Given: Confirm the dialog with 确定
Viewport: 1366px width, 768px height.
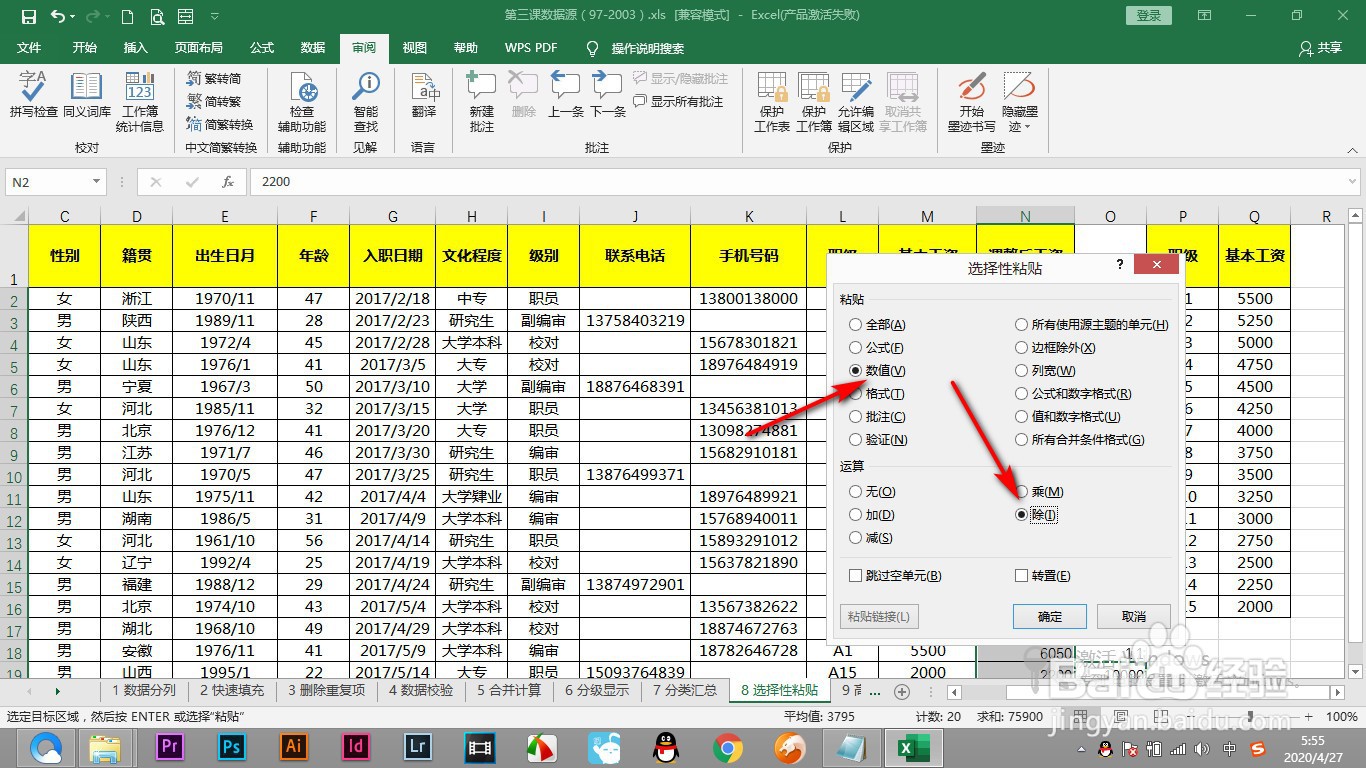Looking at the screenshot, I should tap(1050, 616).
